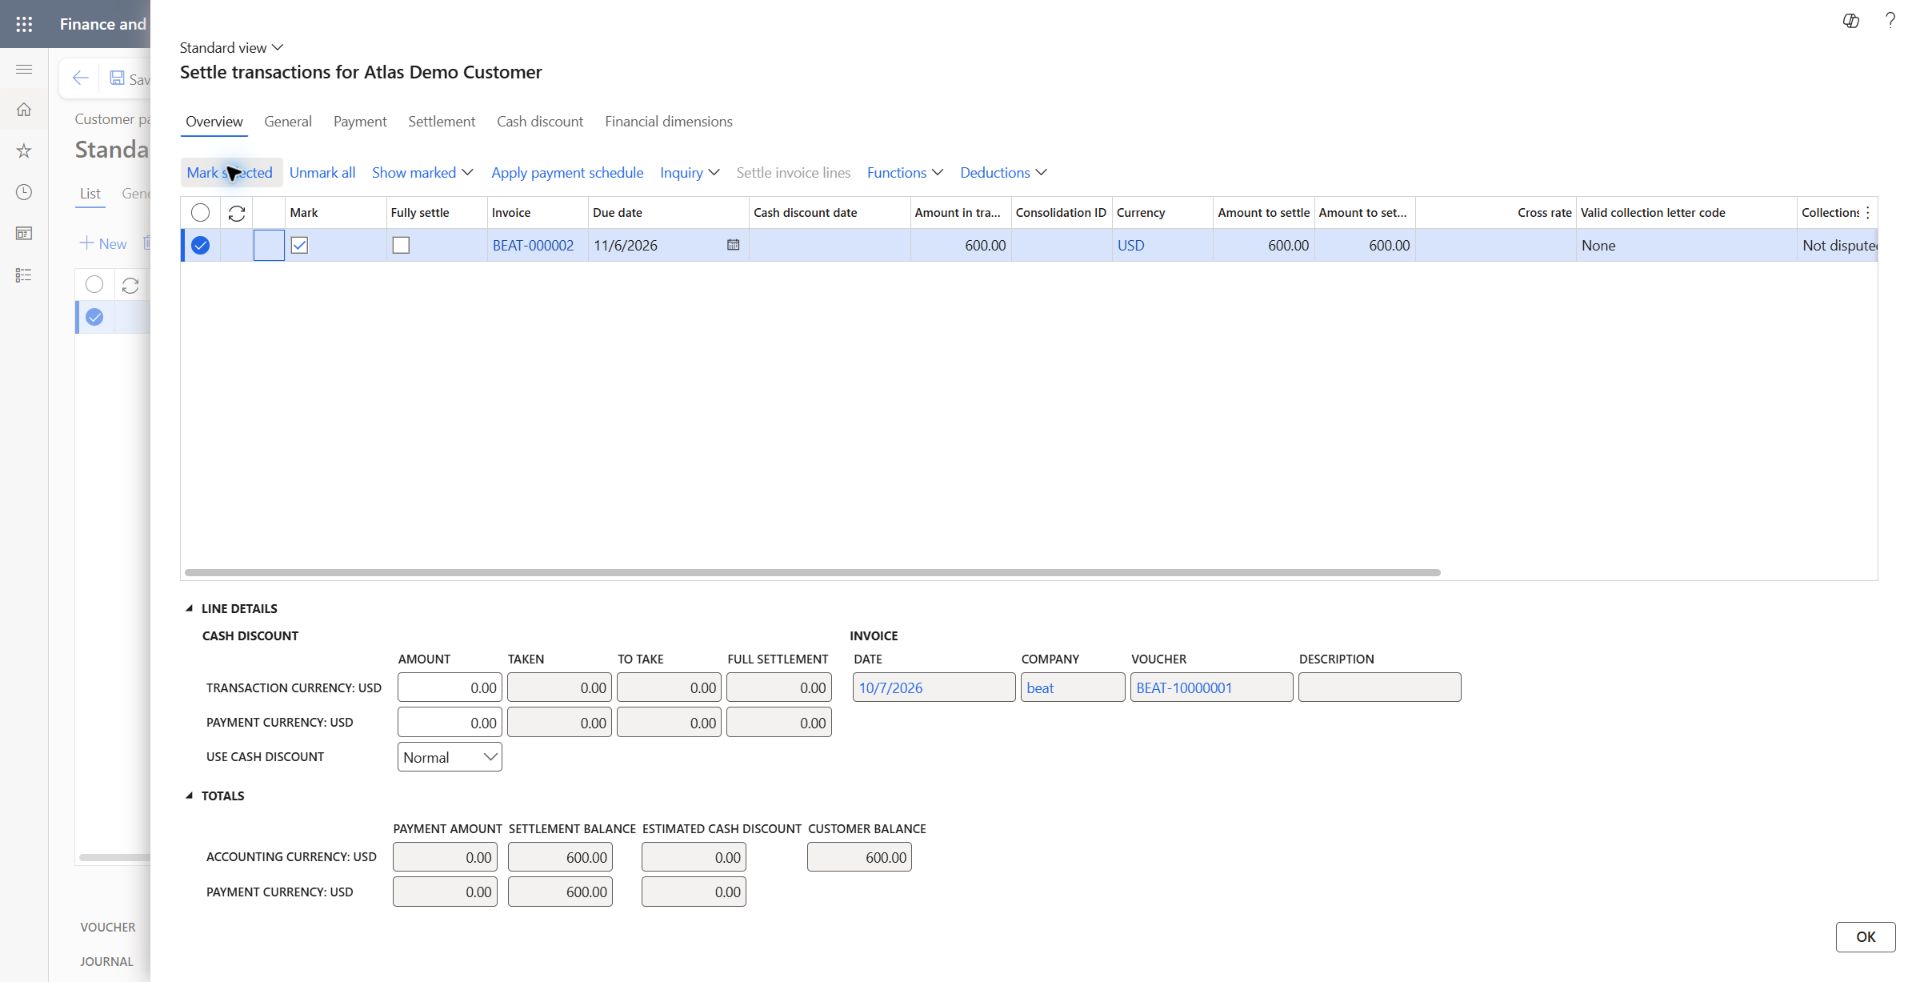Viewport: 1916px width, 982px height.
Task: Expand the Show marked dropdown
Action: [x=422, y=172]
